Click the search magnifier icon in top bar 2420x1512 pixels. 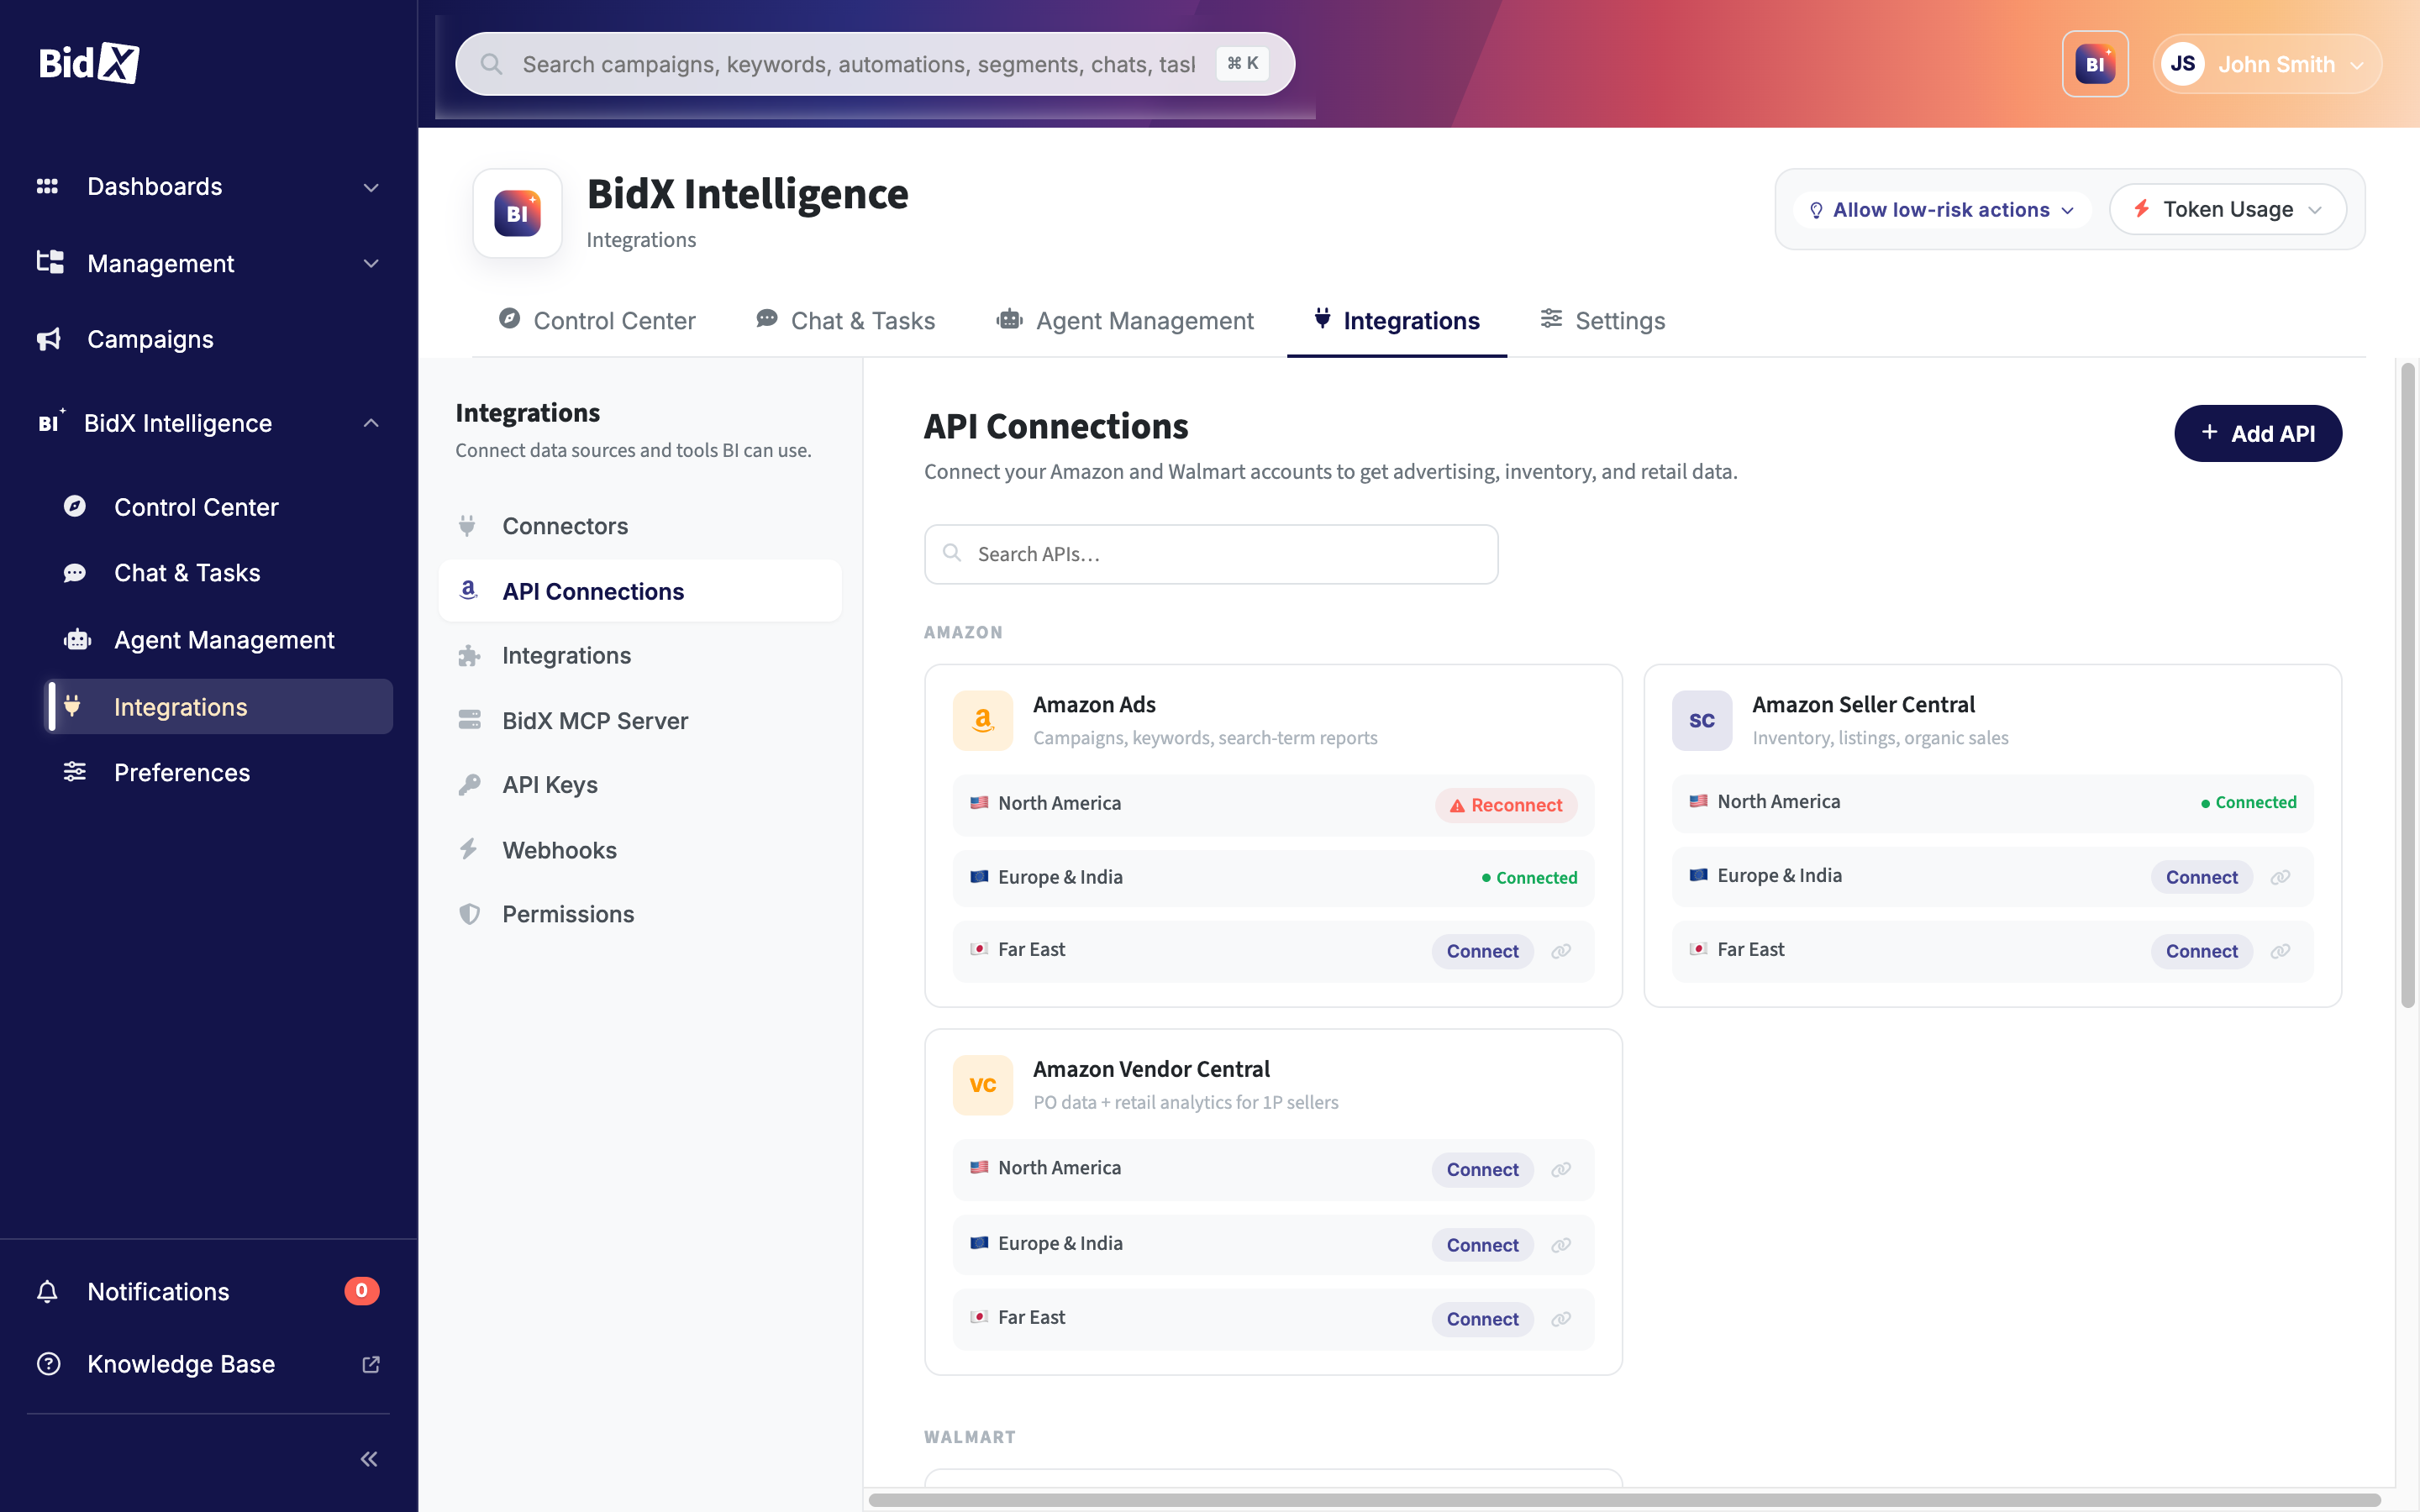[x=491, y=64]
